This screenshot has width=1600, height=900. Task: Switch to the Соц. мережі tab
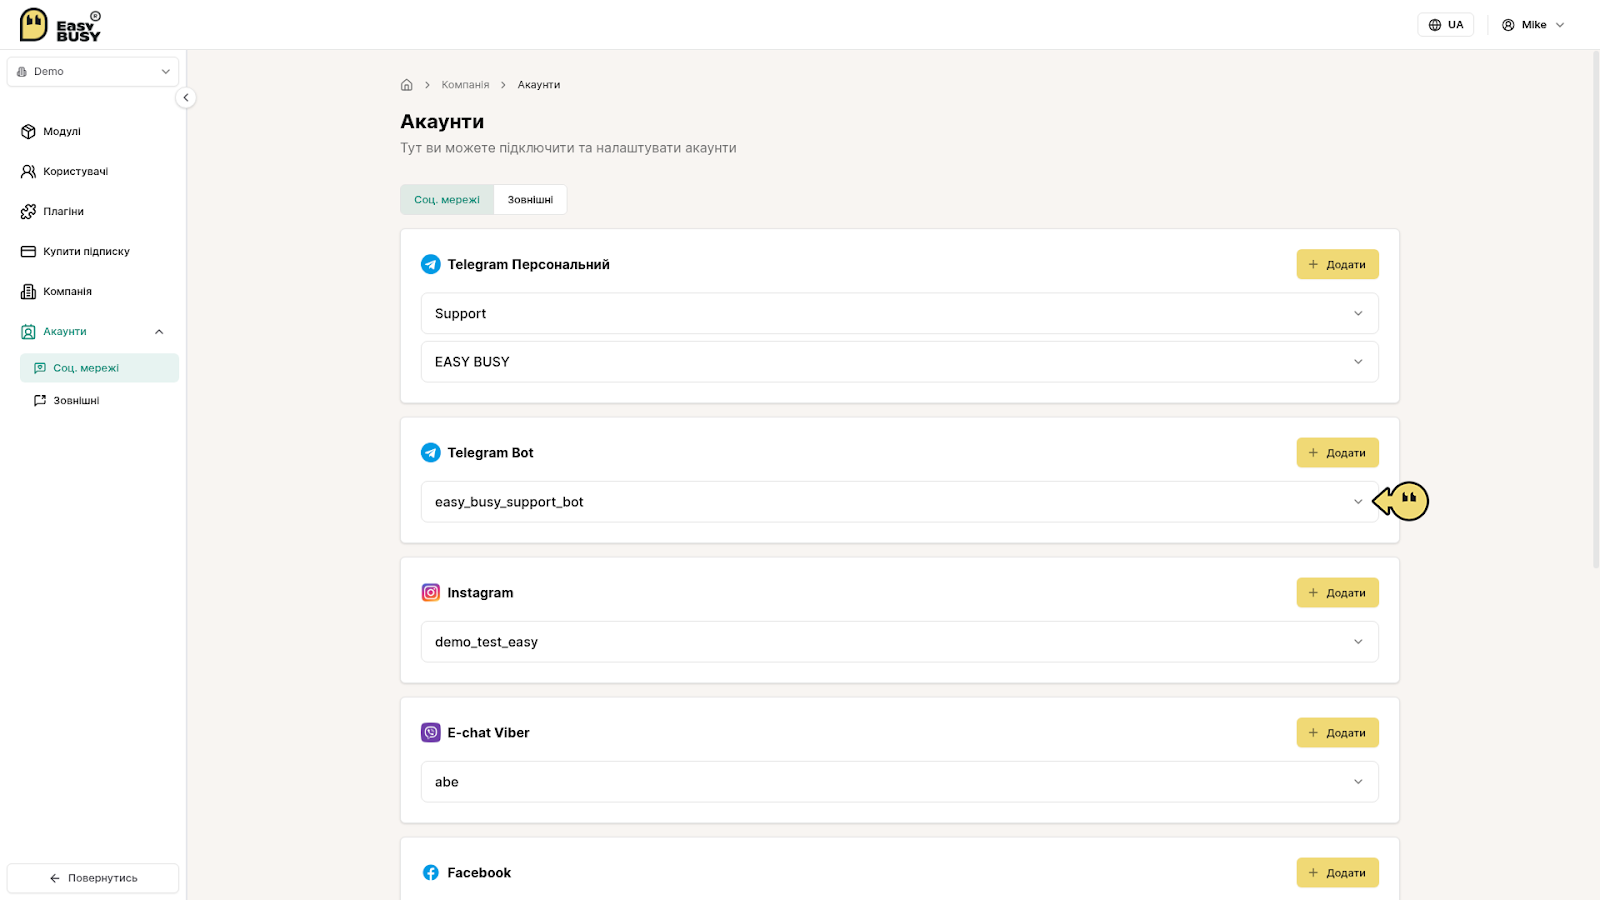pyautogui.click(x=447, y=199)
